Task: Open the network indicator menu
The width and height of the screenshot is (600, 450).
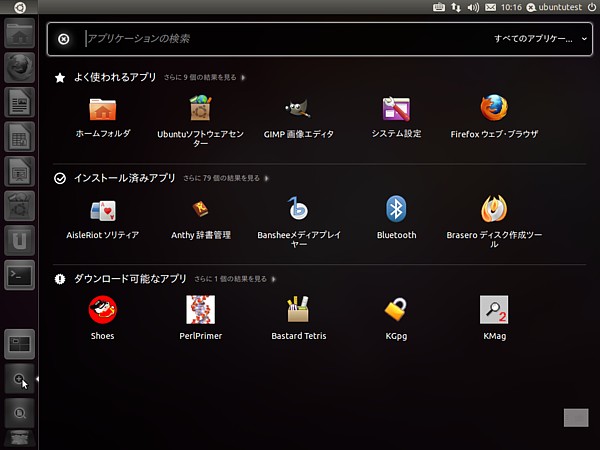Action: pyautogui.click(x=456, y=7)
